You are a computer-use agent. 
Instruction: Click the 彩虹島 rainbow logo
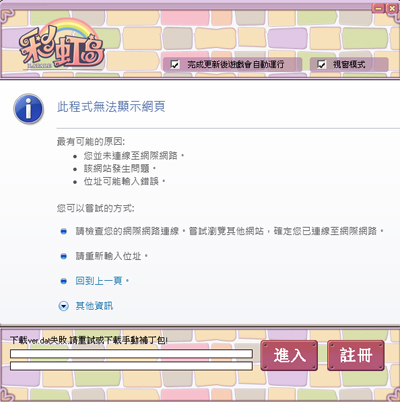(62, 43)
